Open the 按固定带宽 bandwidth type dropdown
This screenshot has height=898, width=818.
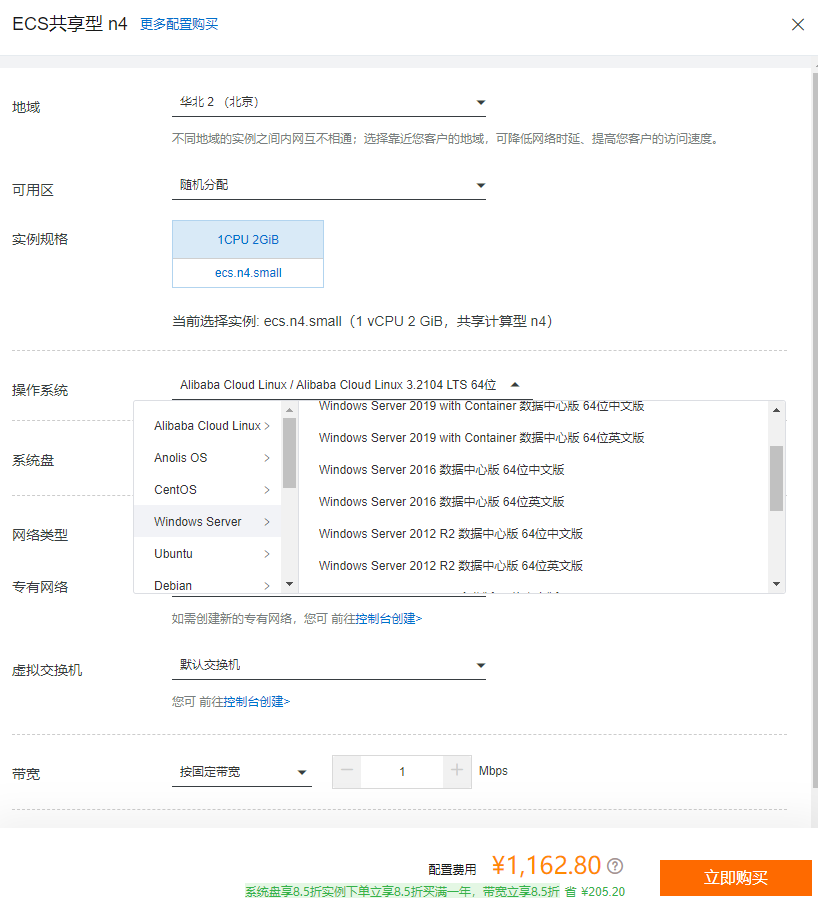click(x=242, y=773)
